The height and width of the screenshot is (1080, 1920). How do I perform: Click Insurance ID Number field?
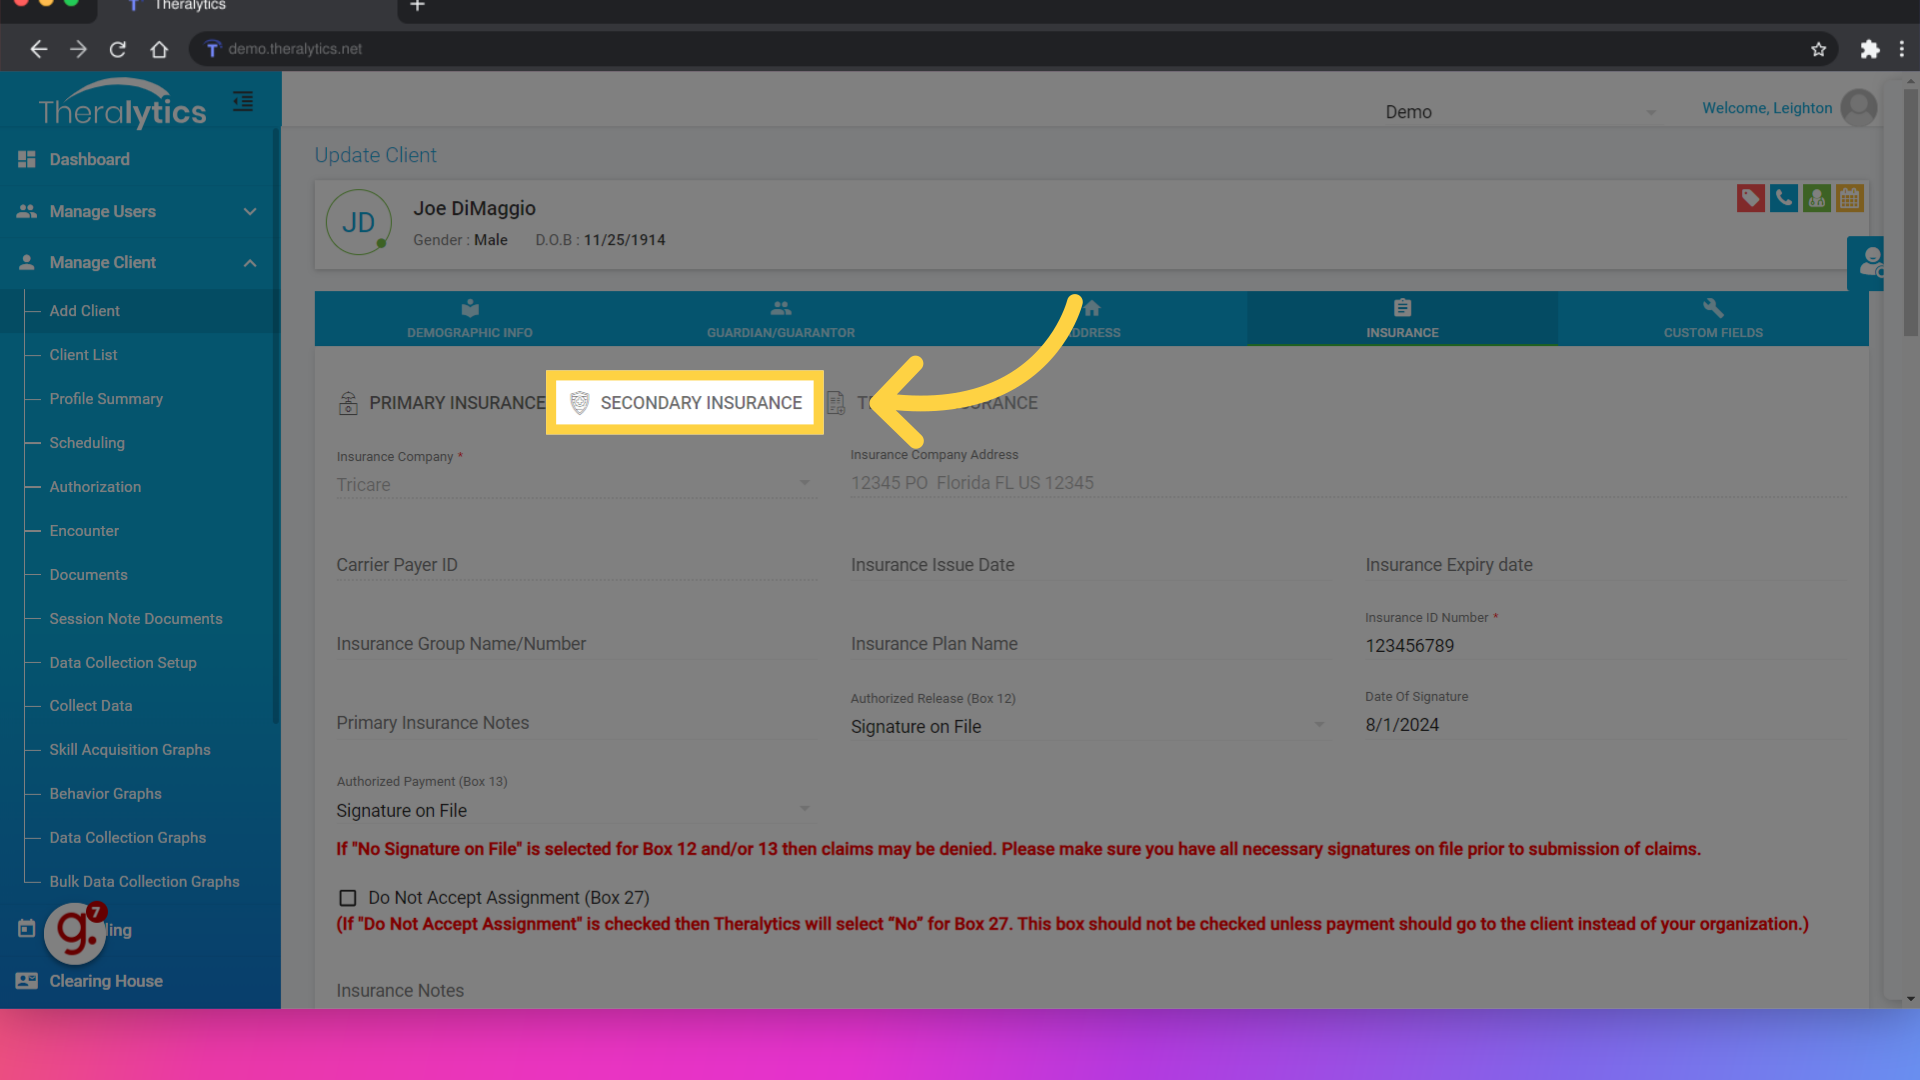(1605, 646)
